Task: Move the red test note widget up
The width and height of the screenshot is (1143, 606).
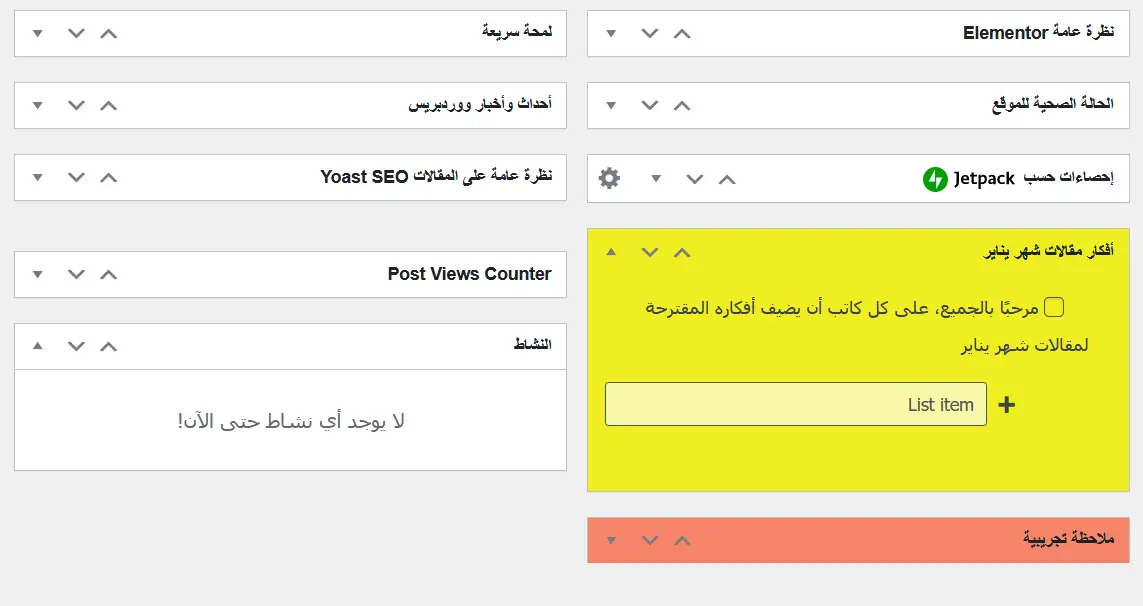Action: (x=682, y=540)
